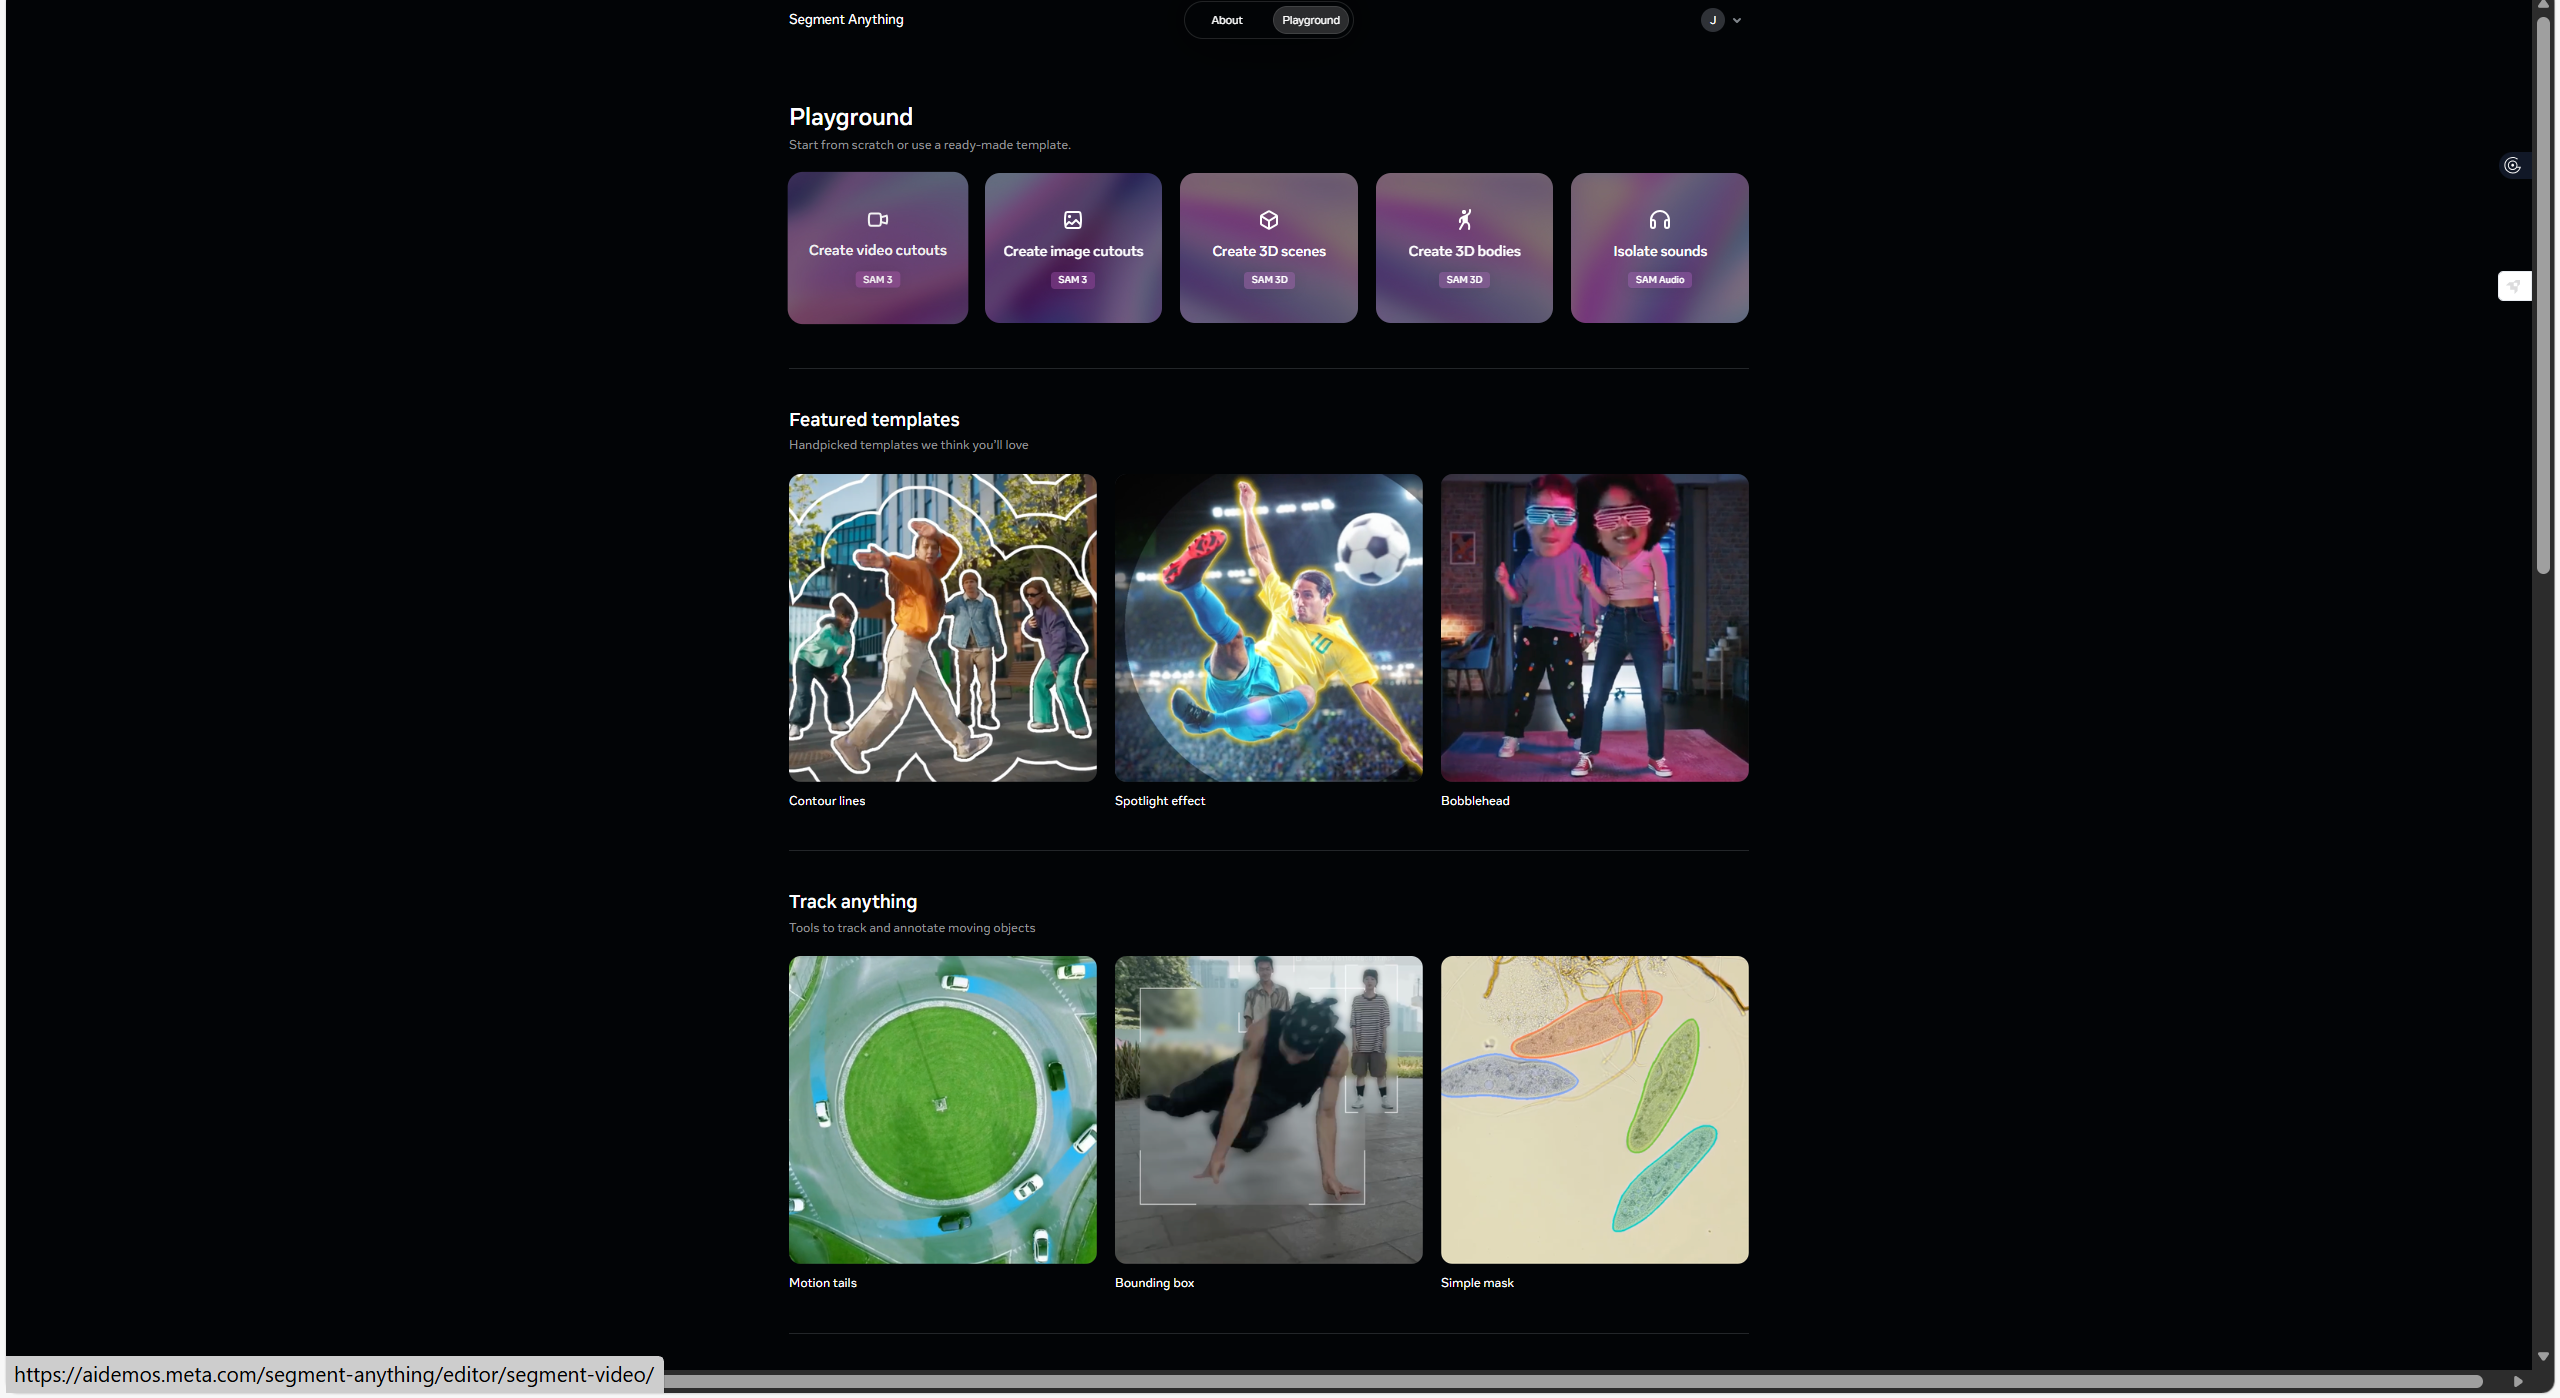Expand the account dropdown chevron
The height and width of the screenshot is (1398, 2560).
coord(1737,20)
